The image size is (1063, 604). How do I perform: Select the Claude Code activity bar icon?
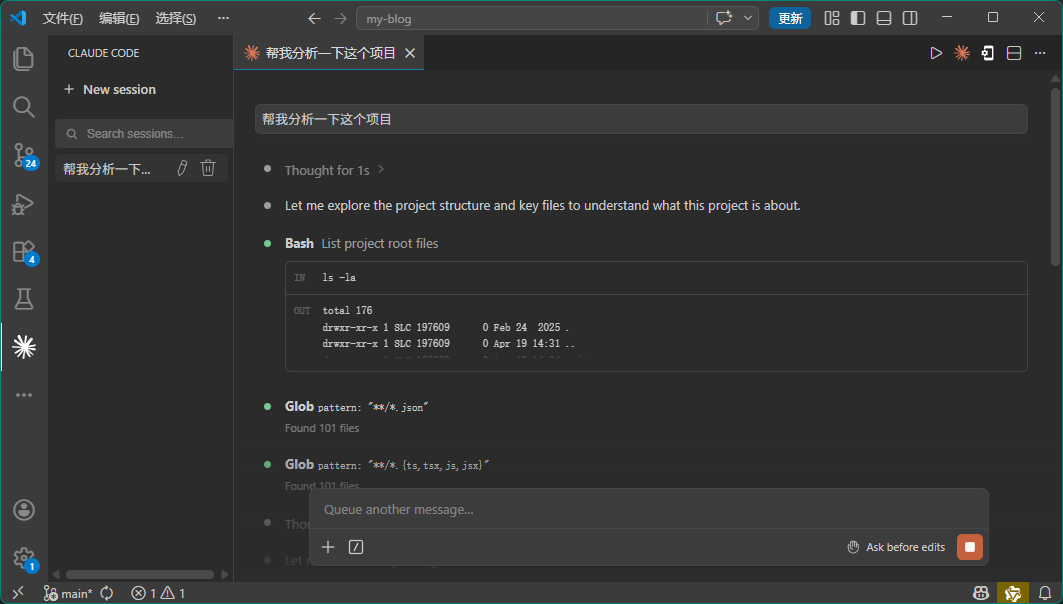(24, 347)
